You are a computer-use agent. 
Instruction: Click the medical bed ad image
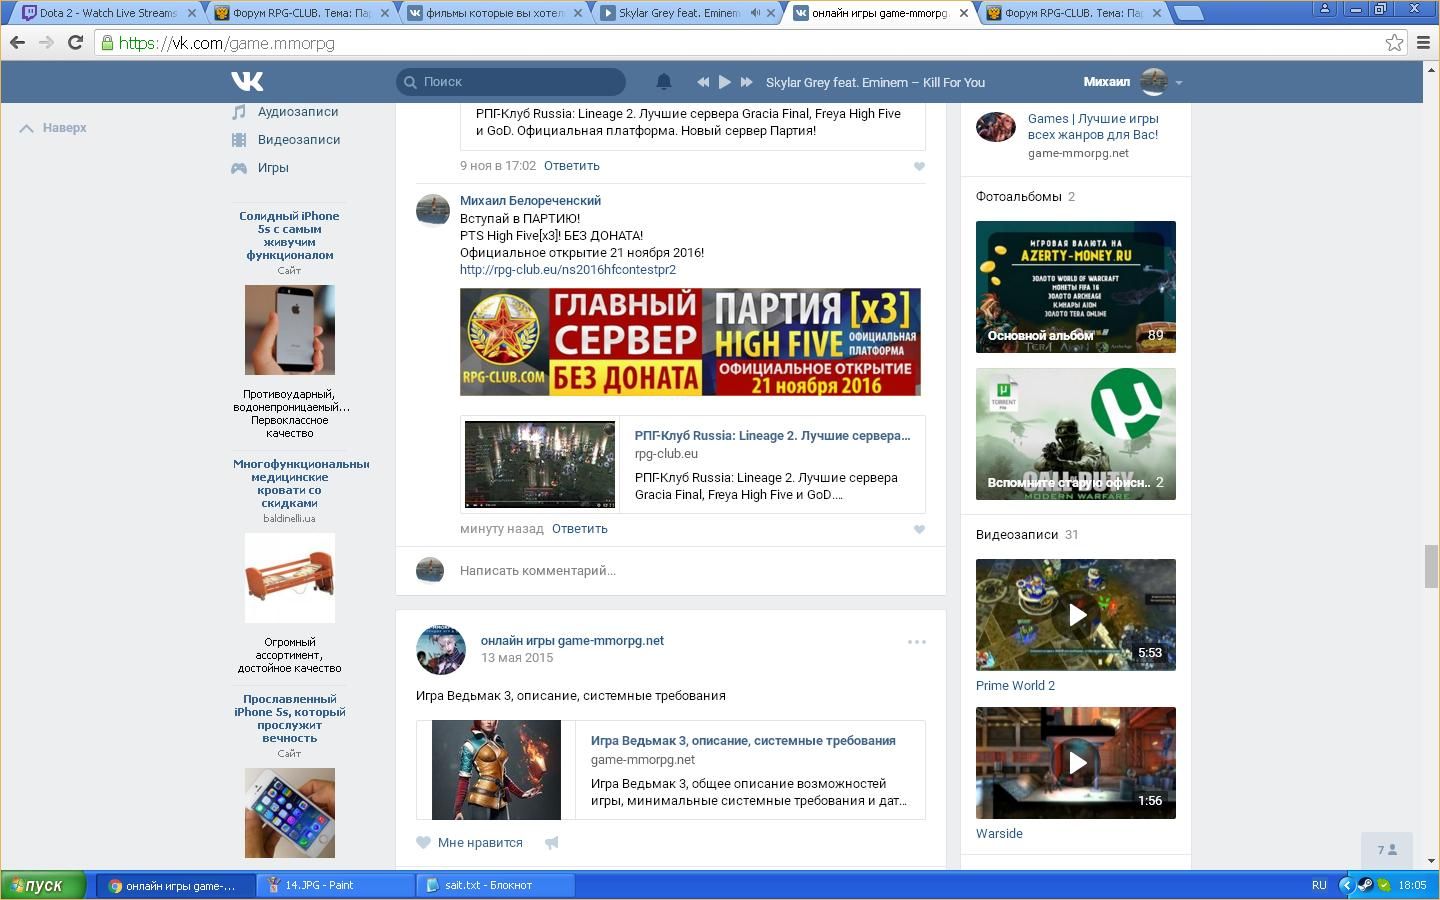click(290, 578)
